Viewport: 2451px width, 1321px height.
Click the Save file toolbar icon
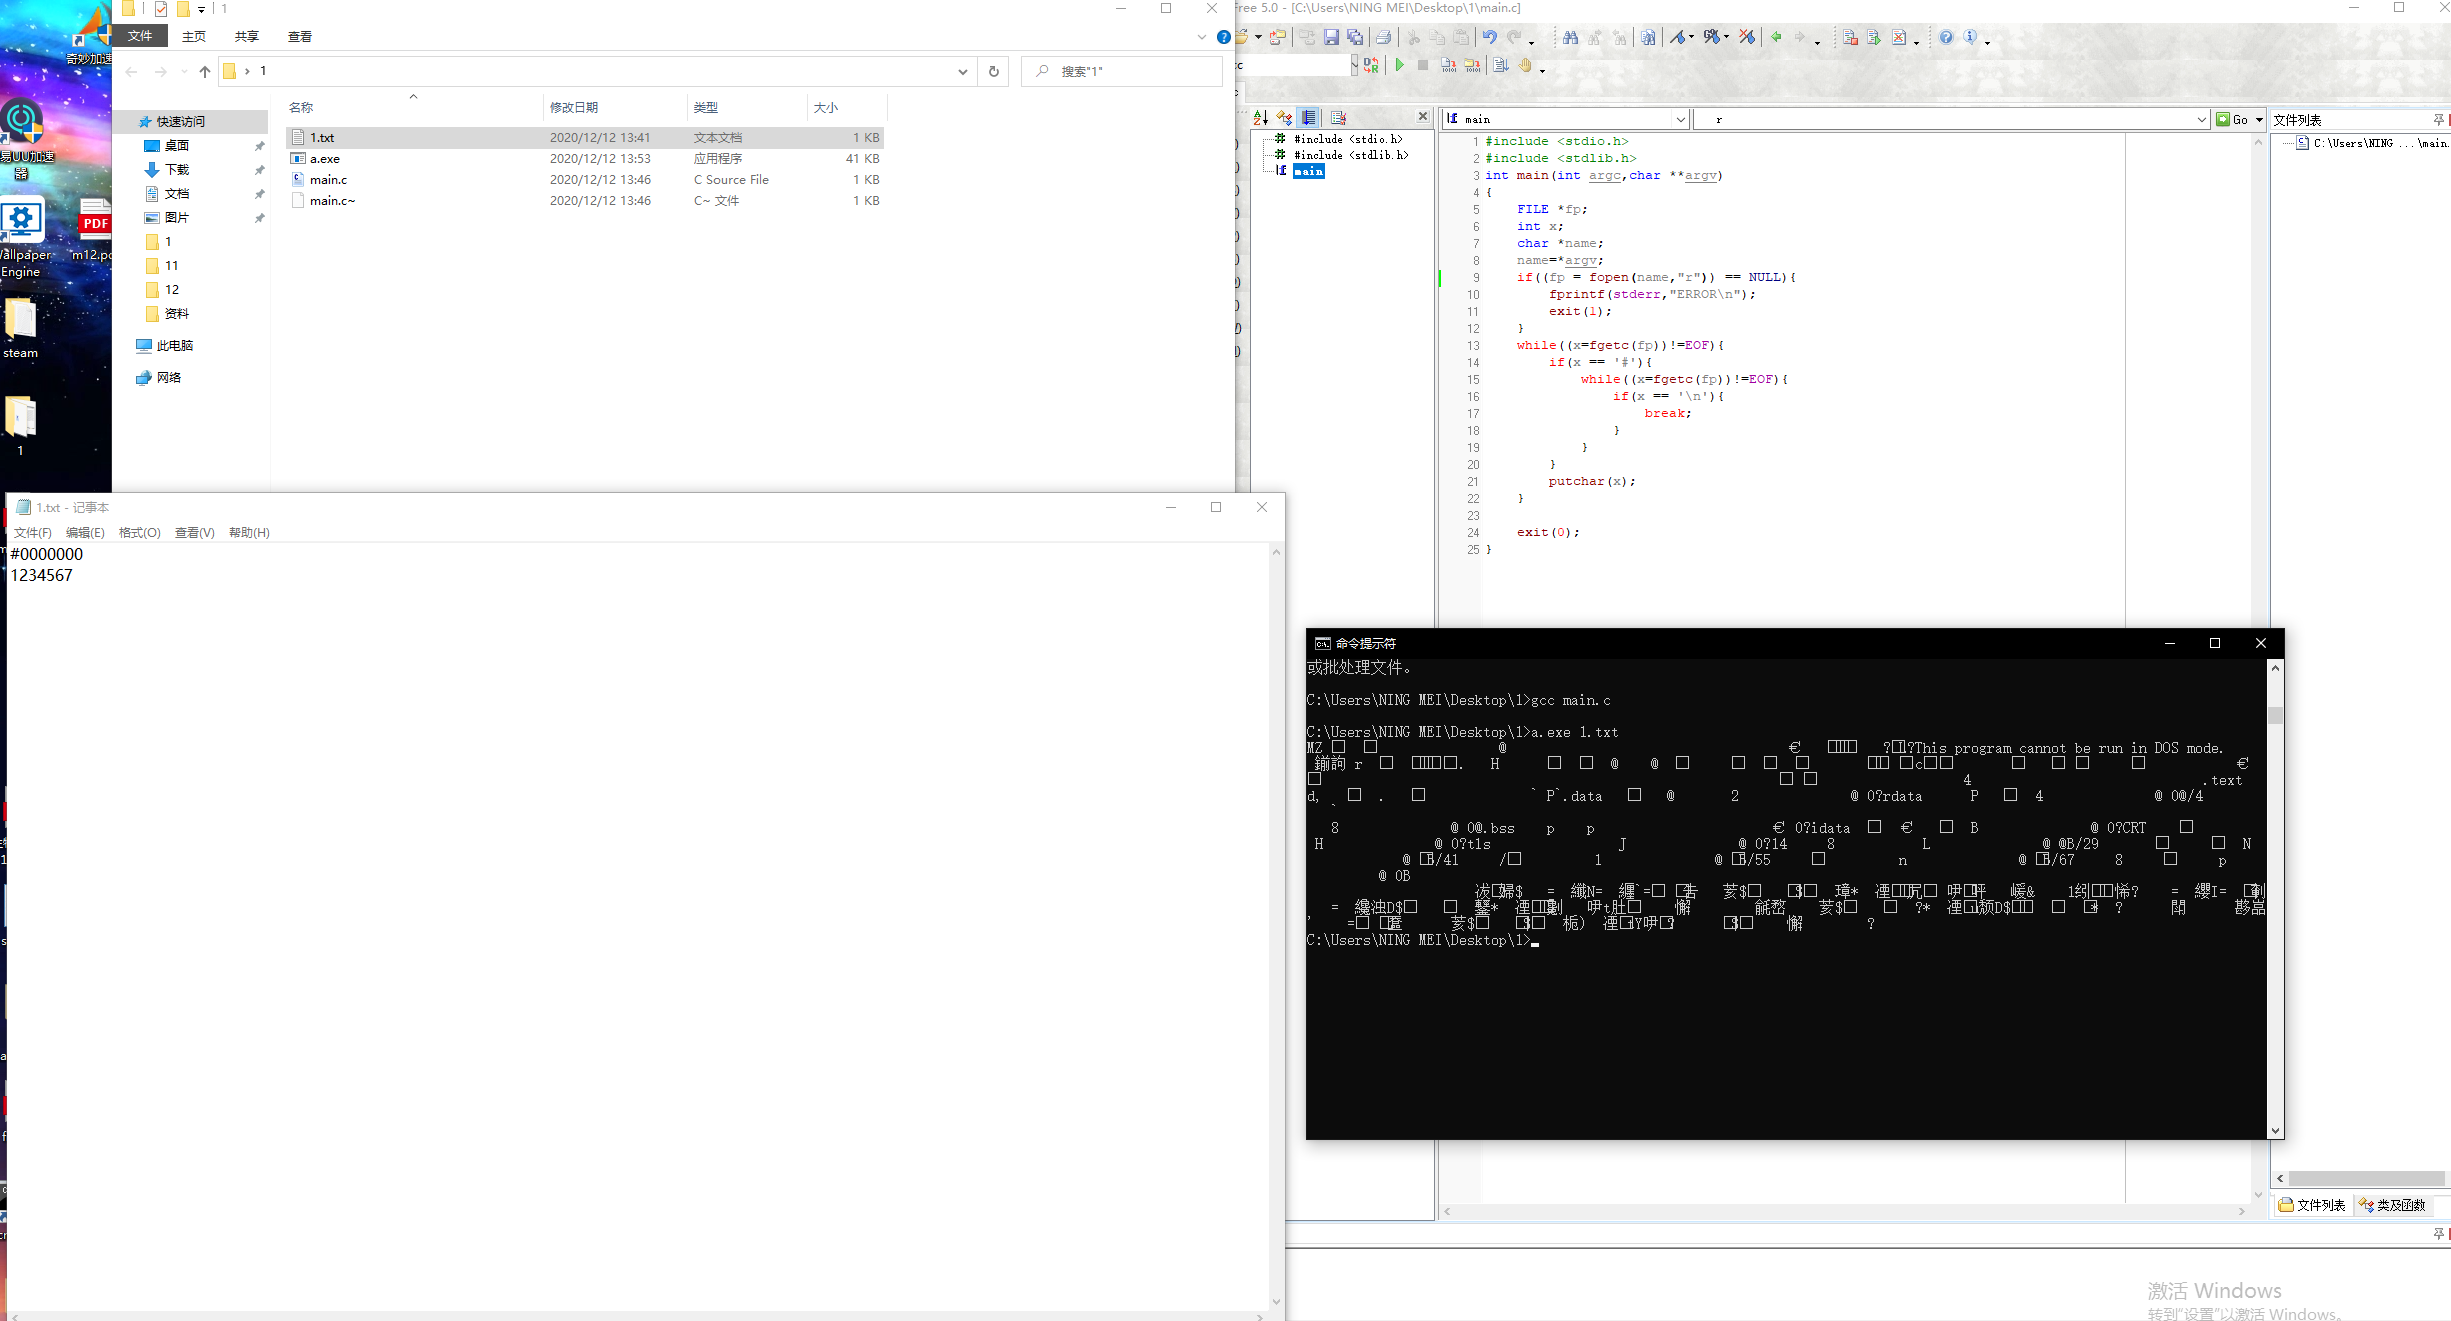[x=1331, y=38]
